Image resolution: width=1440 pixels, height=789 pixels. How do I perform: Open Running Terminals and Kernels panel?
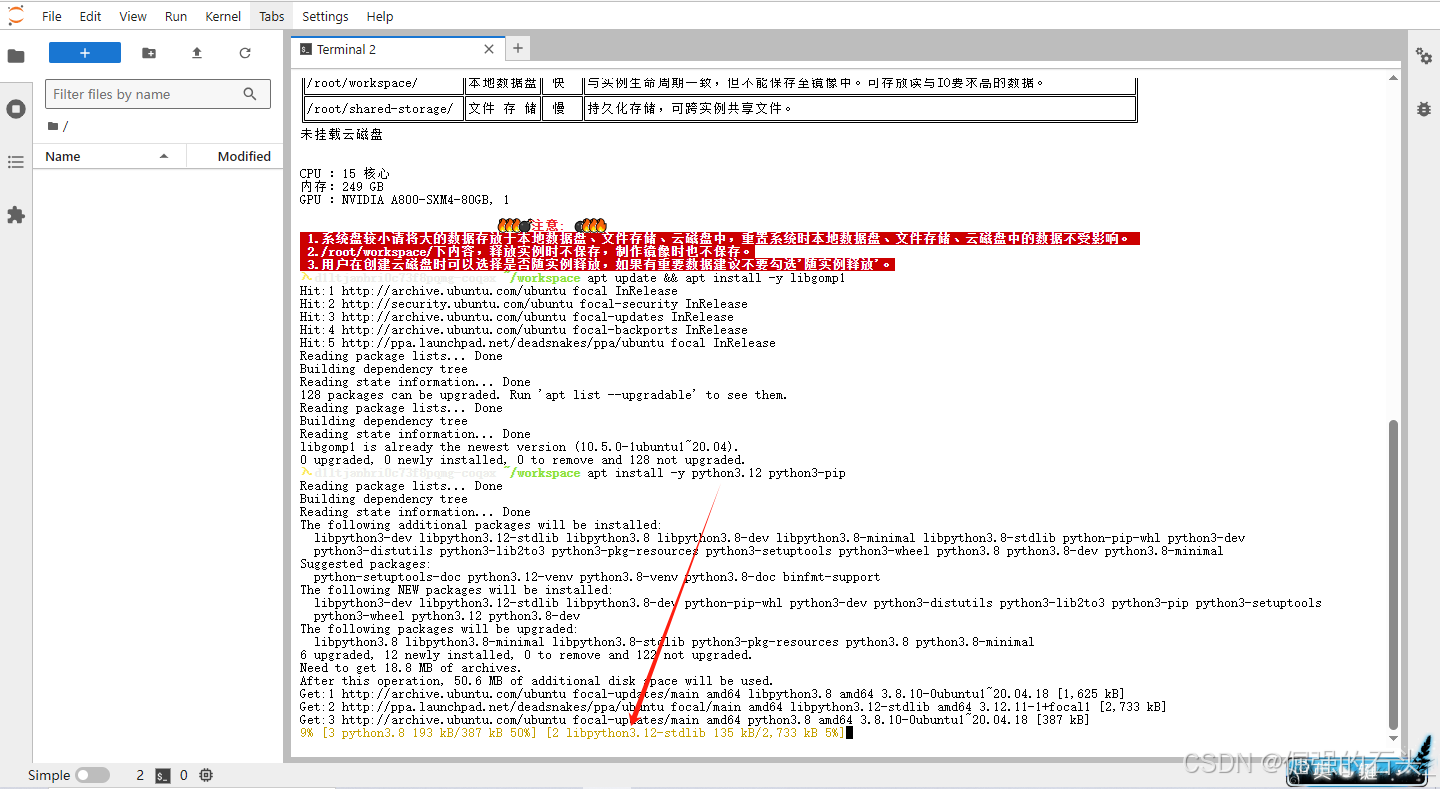[16, 109]
